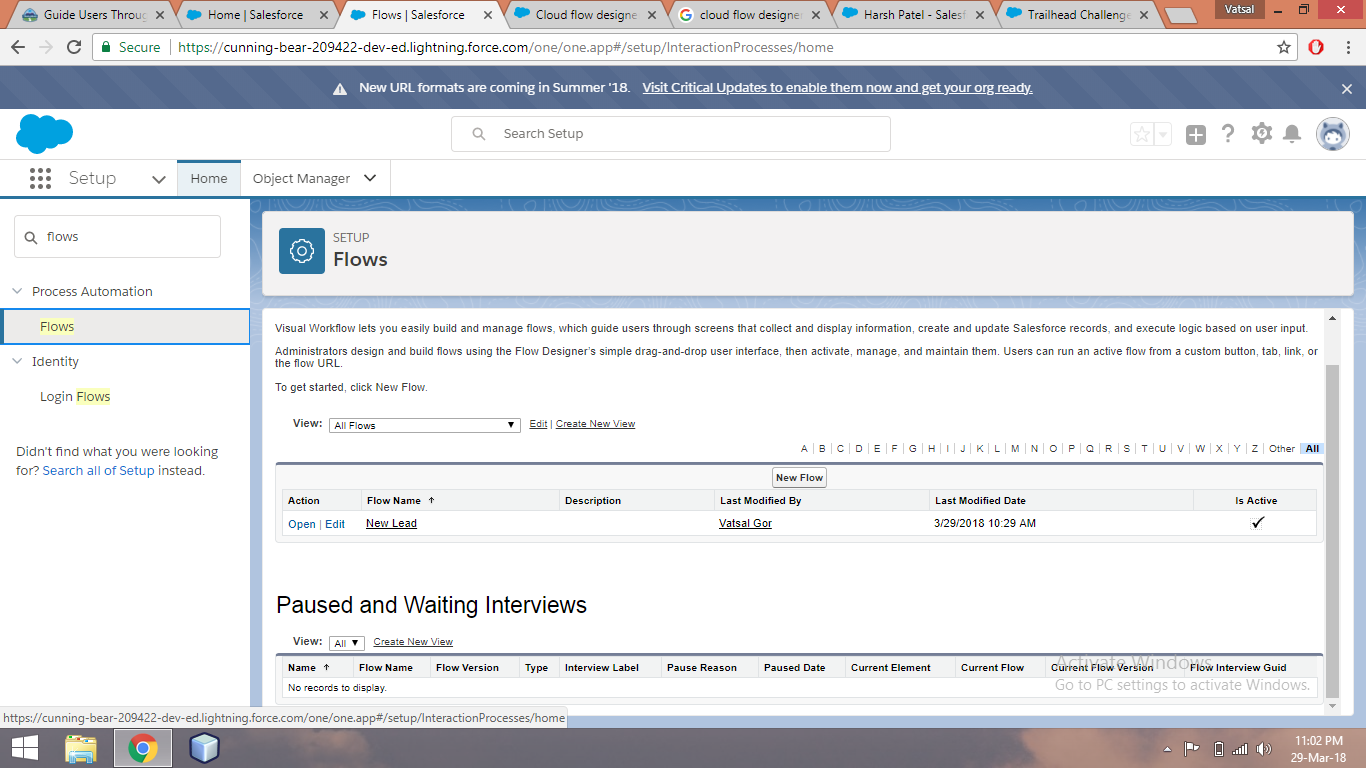Sort flows by the Flow Name column header

[x=394, y=501]
